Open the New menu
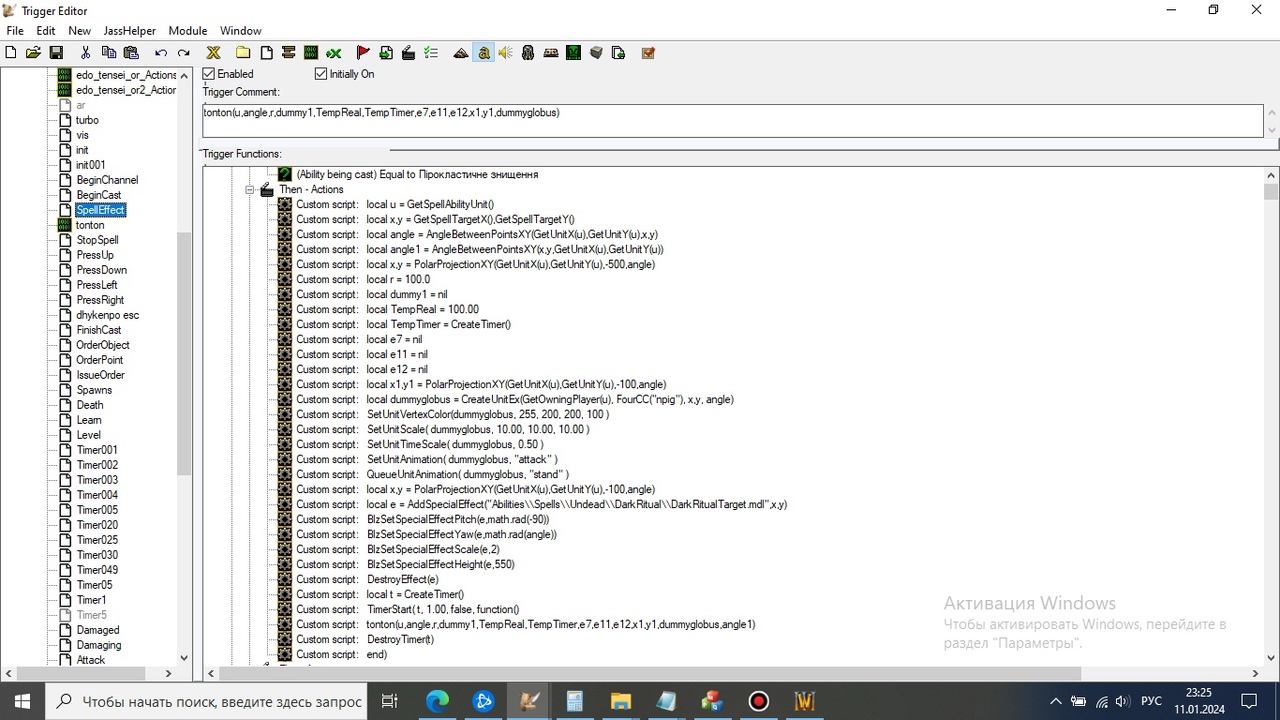 pos(79,31)
